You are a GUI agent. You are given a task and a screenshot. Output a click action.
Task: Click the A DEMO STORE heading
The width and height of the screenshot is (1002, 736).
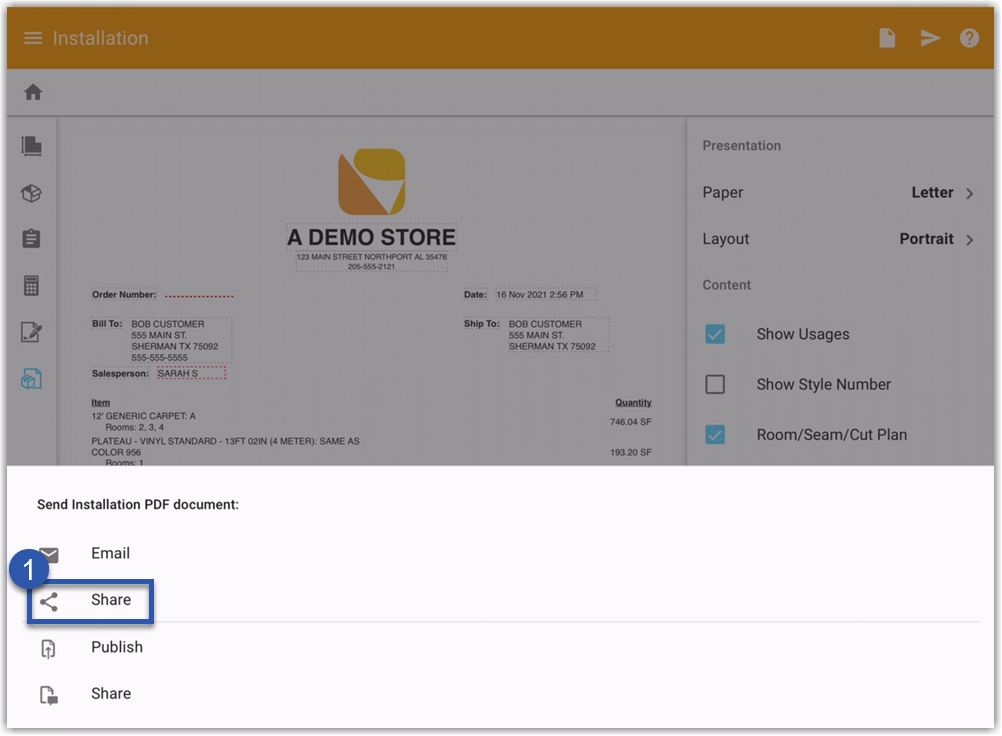[371, 238]
